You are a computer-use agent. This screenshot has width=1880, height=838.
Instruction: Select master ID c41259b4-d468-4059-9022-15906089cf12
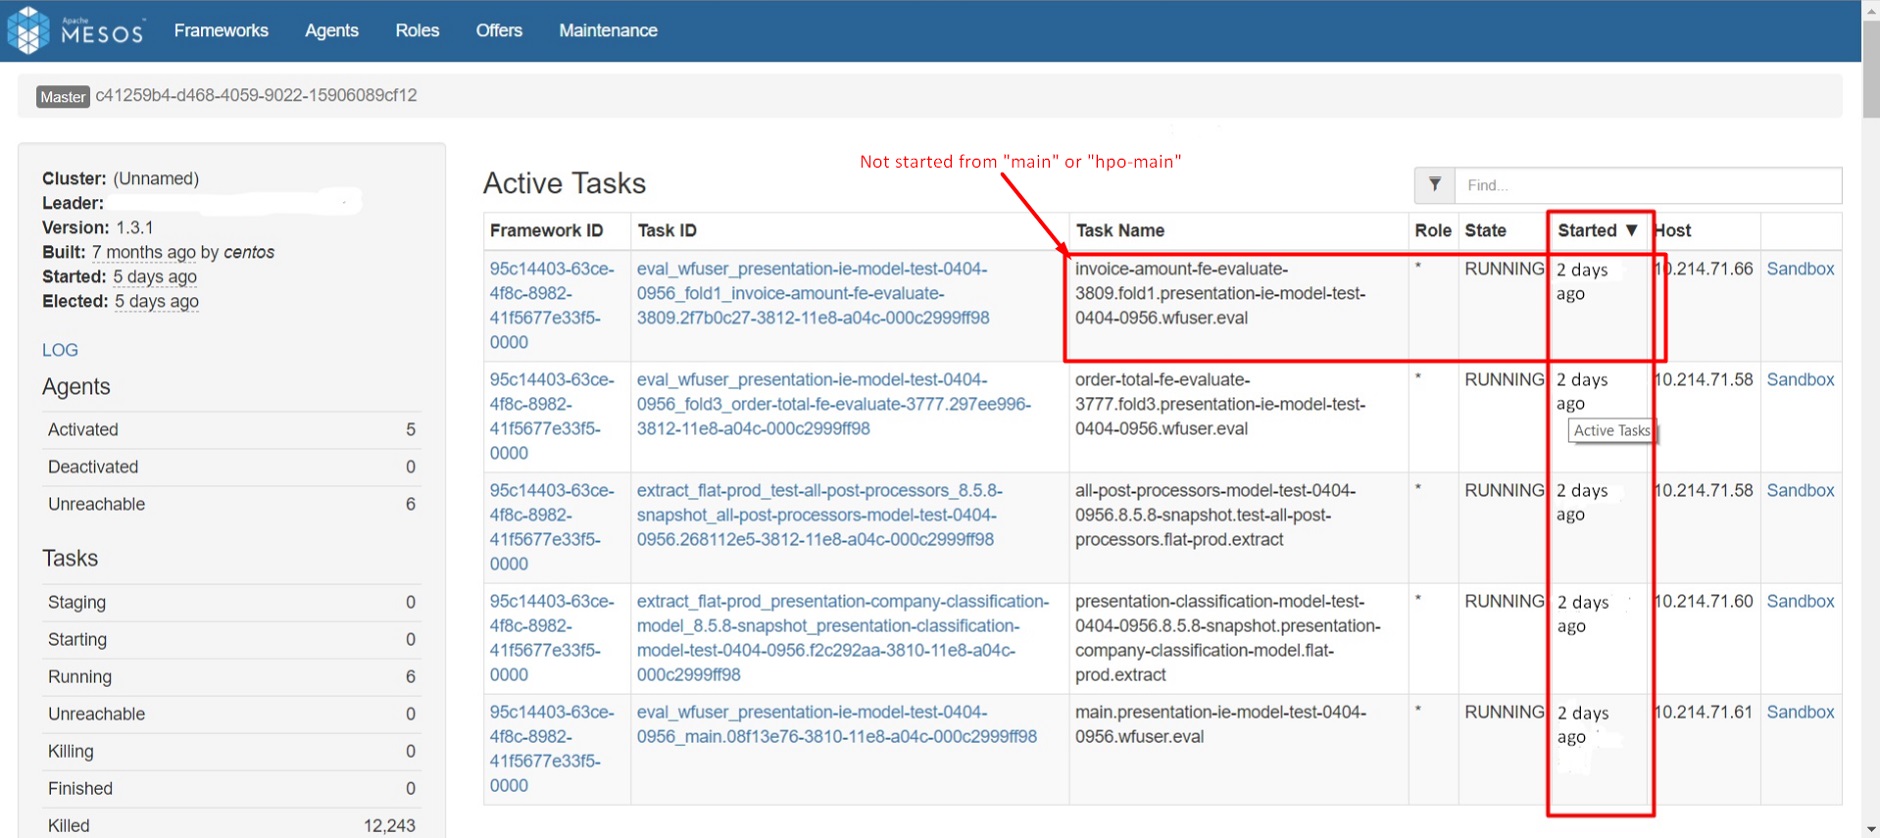click(256, 96)
